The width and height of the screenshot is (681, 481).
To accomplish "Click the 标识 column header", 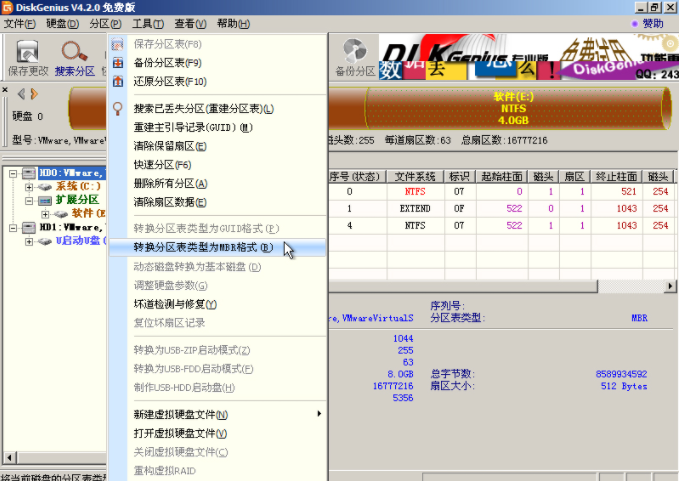I will (460, 176).
